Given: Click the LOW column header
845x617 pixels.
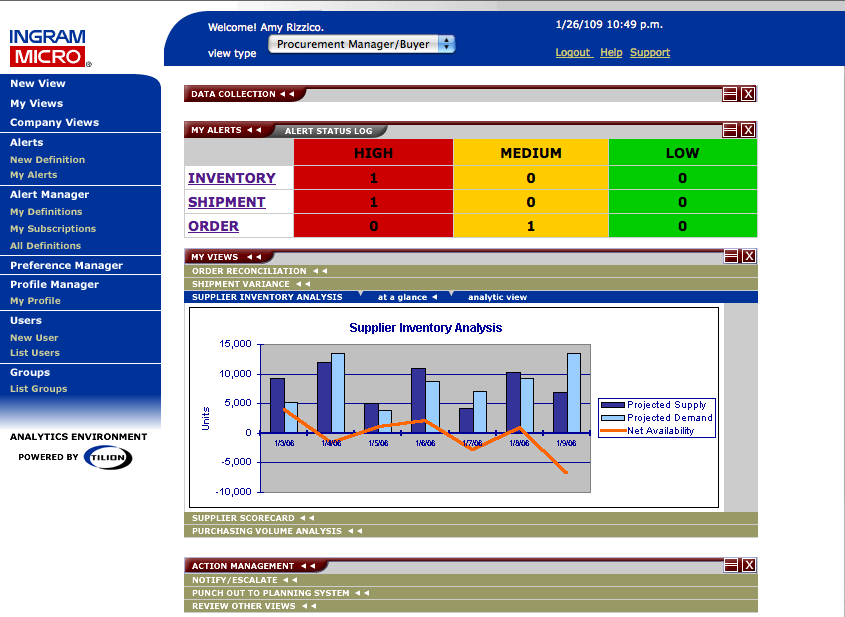Looking at the screenshot, I should [683, 153].
